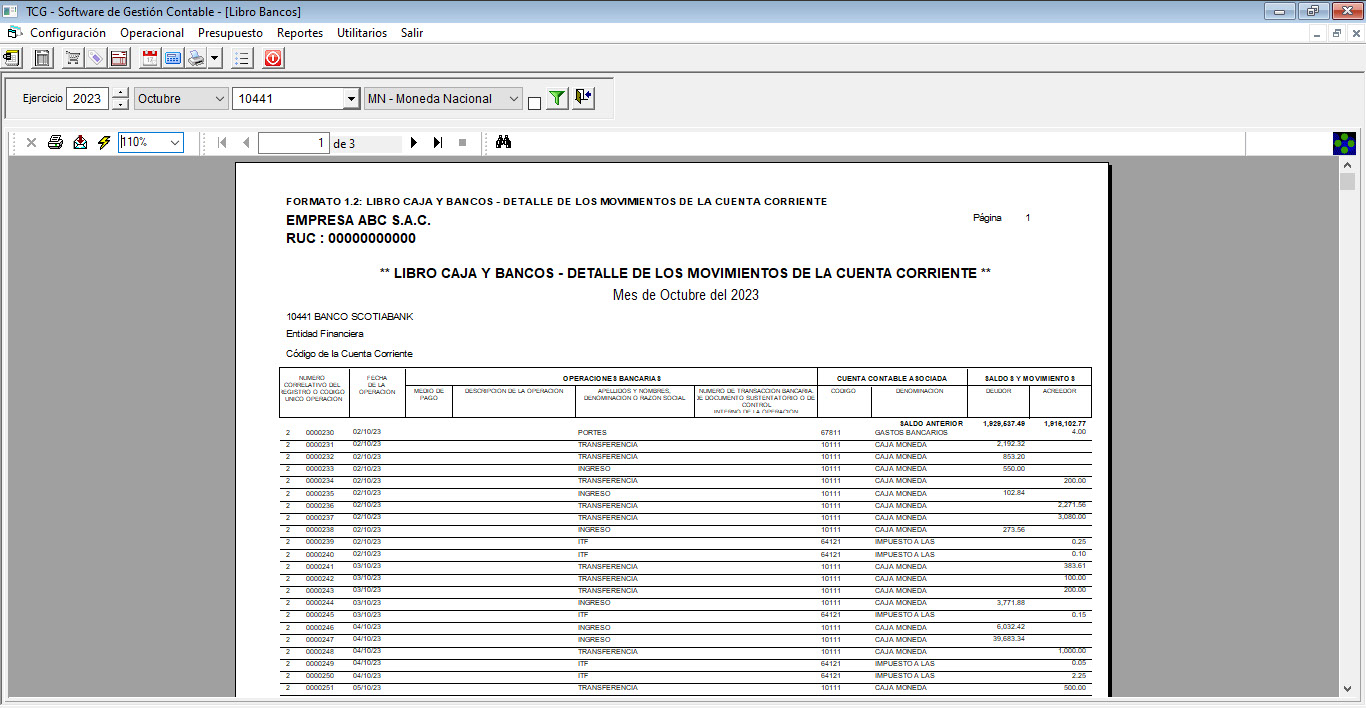Click the page number input field
The width and height of the screenshot is (1366, 708).
tap(293, 143)
